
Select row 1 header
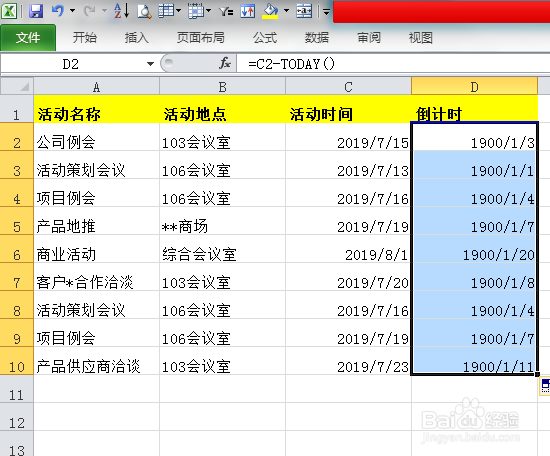pos(17,109)
